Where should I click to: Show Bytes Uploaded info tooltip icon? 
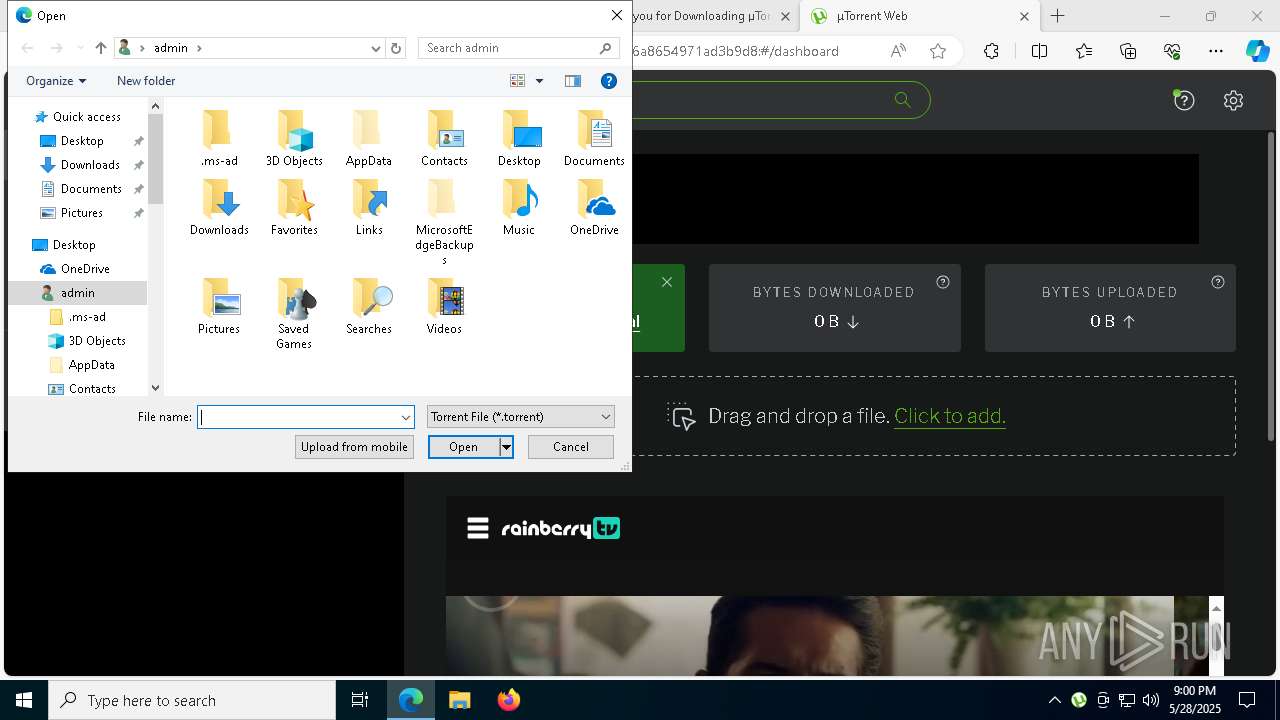1217,282
